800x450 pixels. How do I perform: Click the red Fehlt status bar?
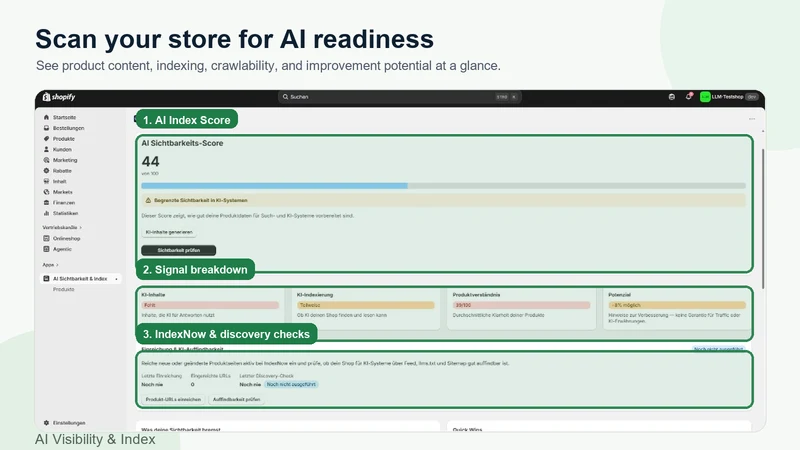click(210, 305)
